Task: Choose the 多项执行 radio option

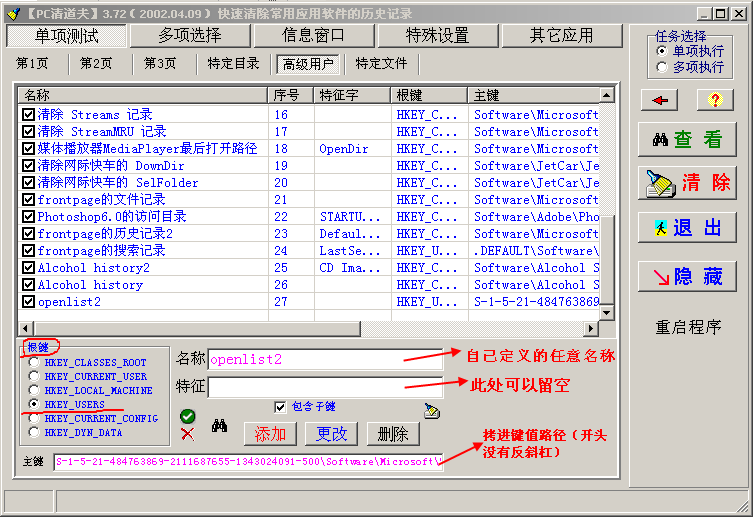Action: tap(662, 67)
